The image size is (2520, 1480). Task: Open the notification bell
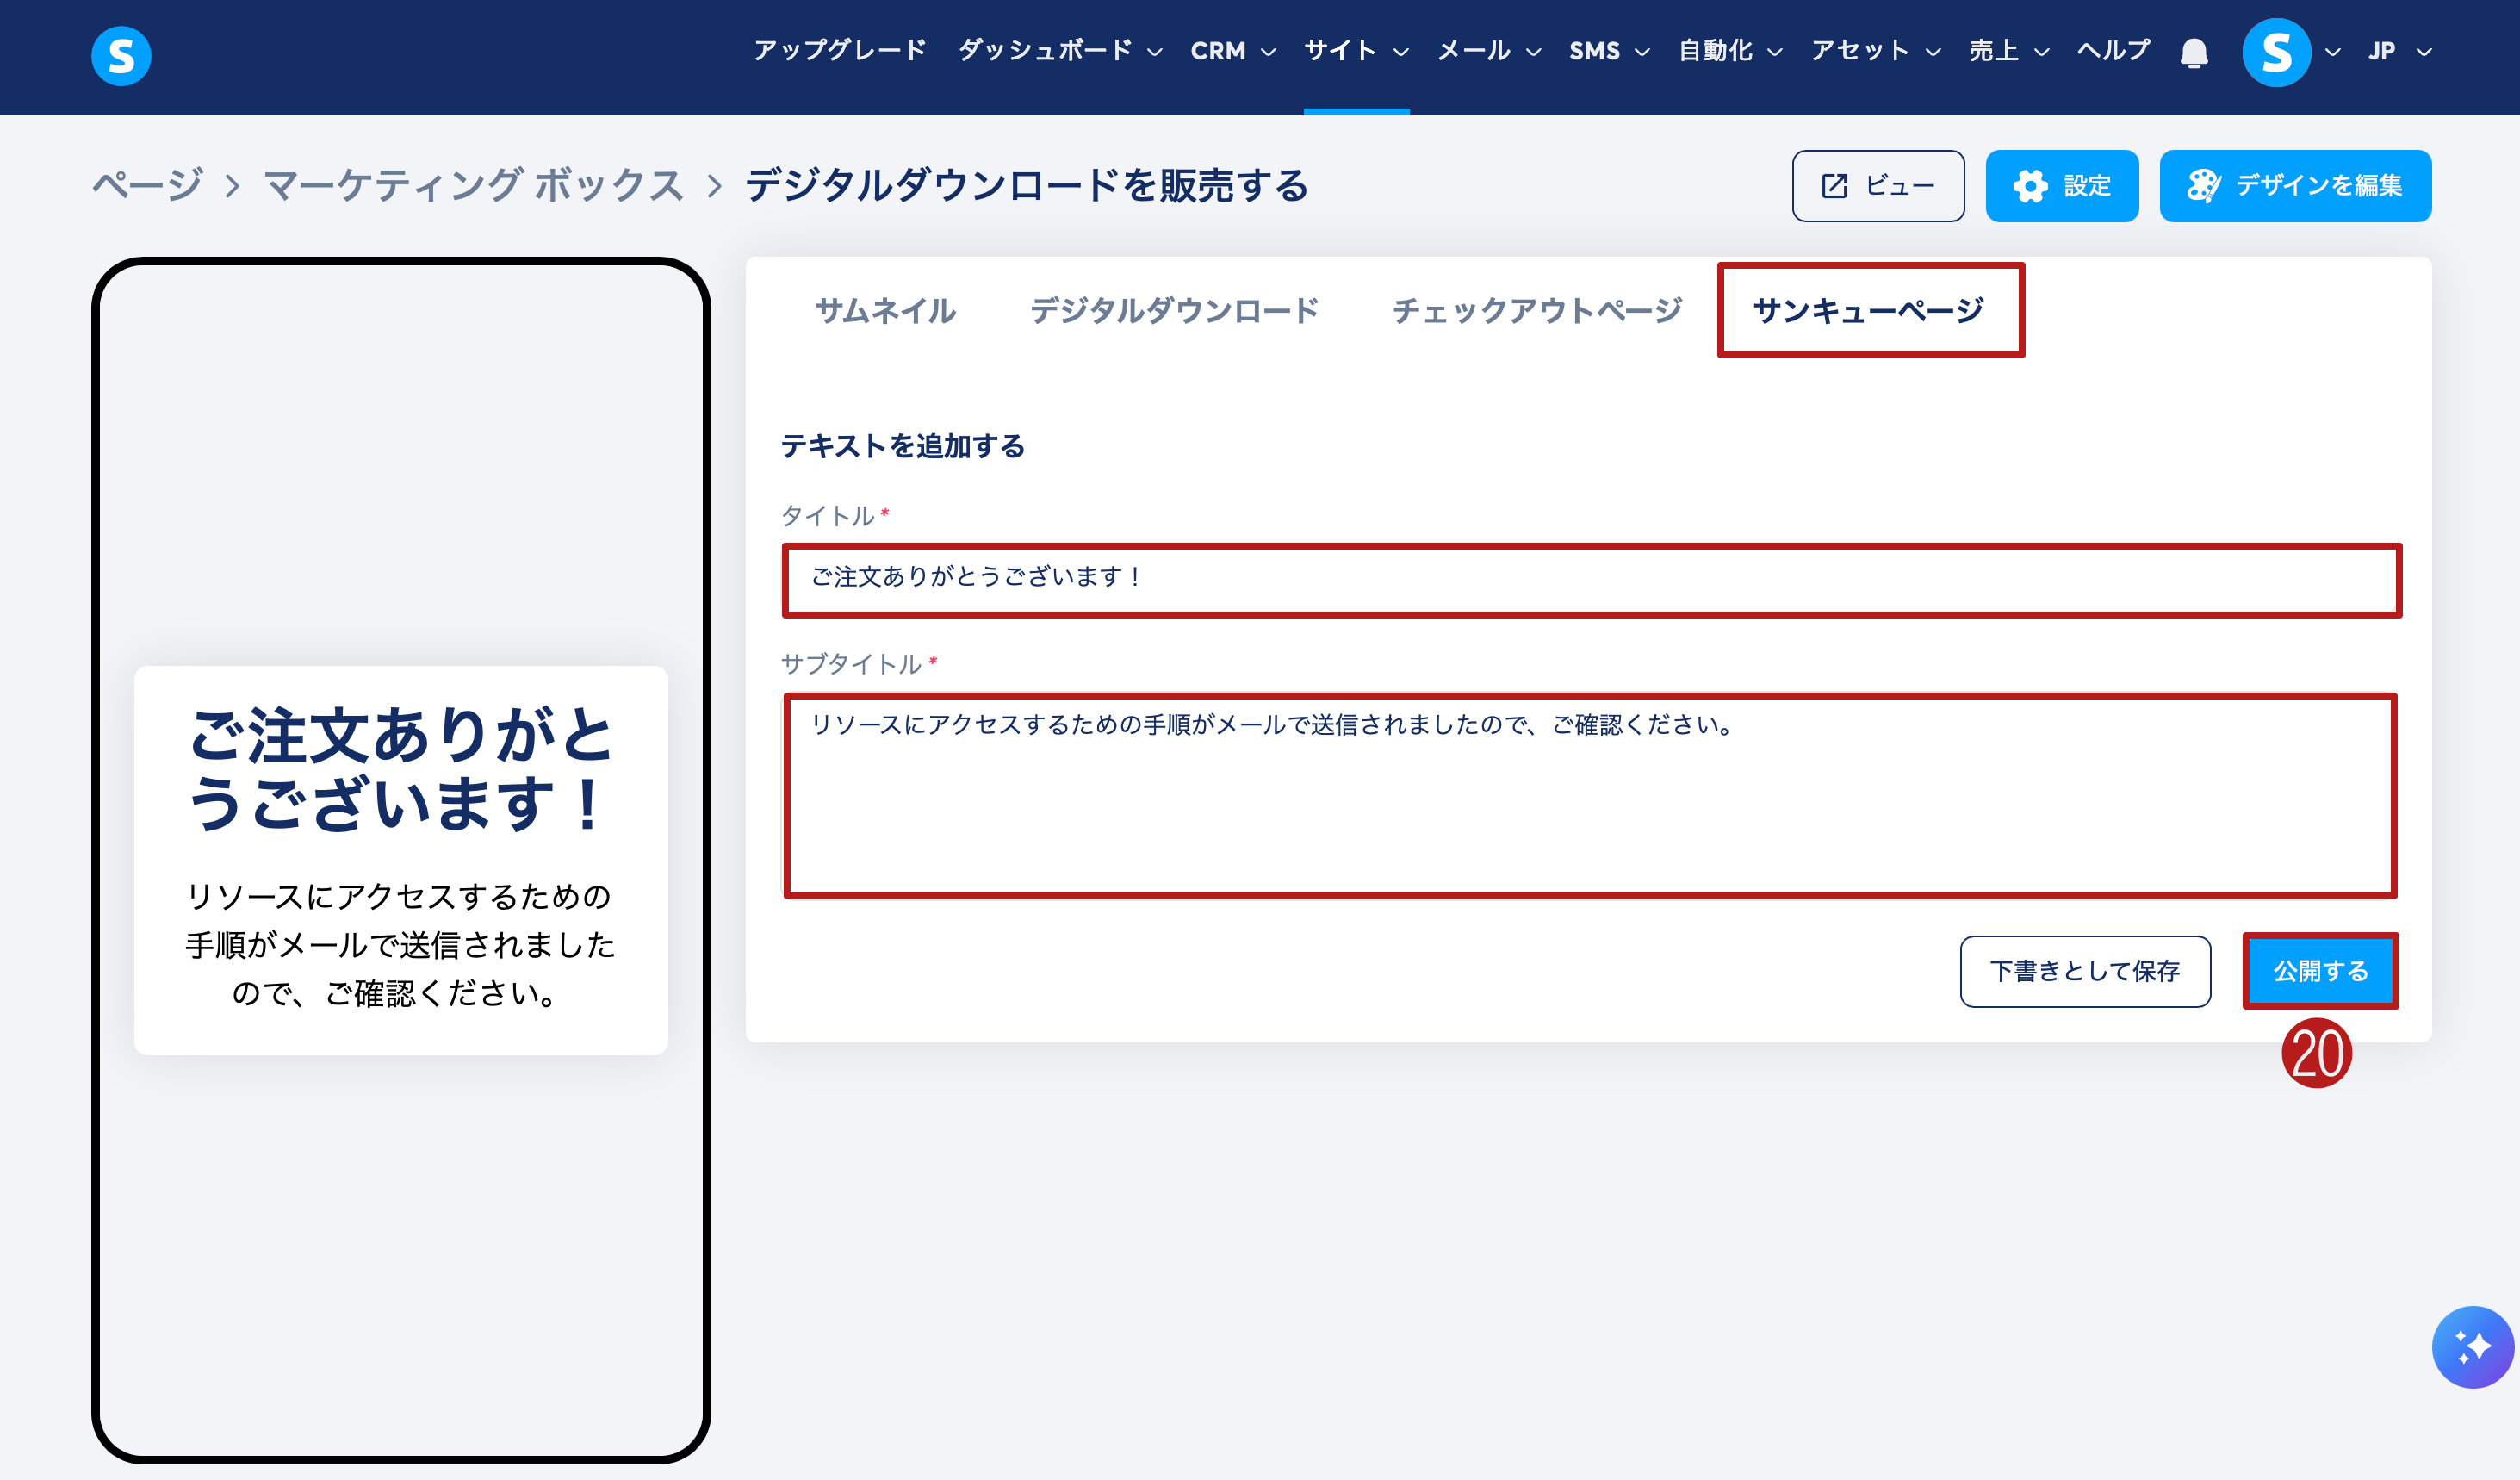point(2193,52)
